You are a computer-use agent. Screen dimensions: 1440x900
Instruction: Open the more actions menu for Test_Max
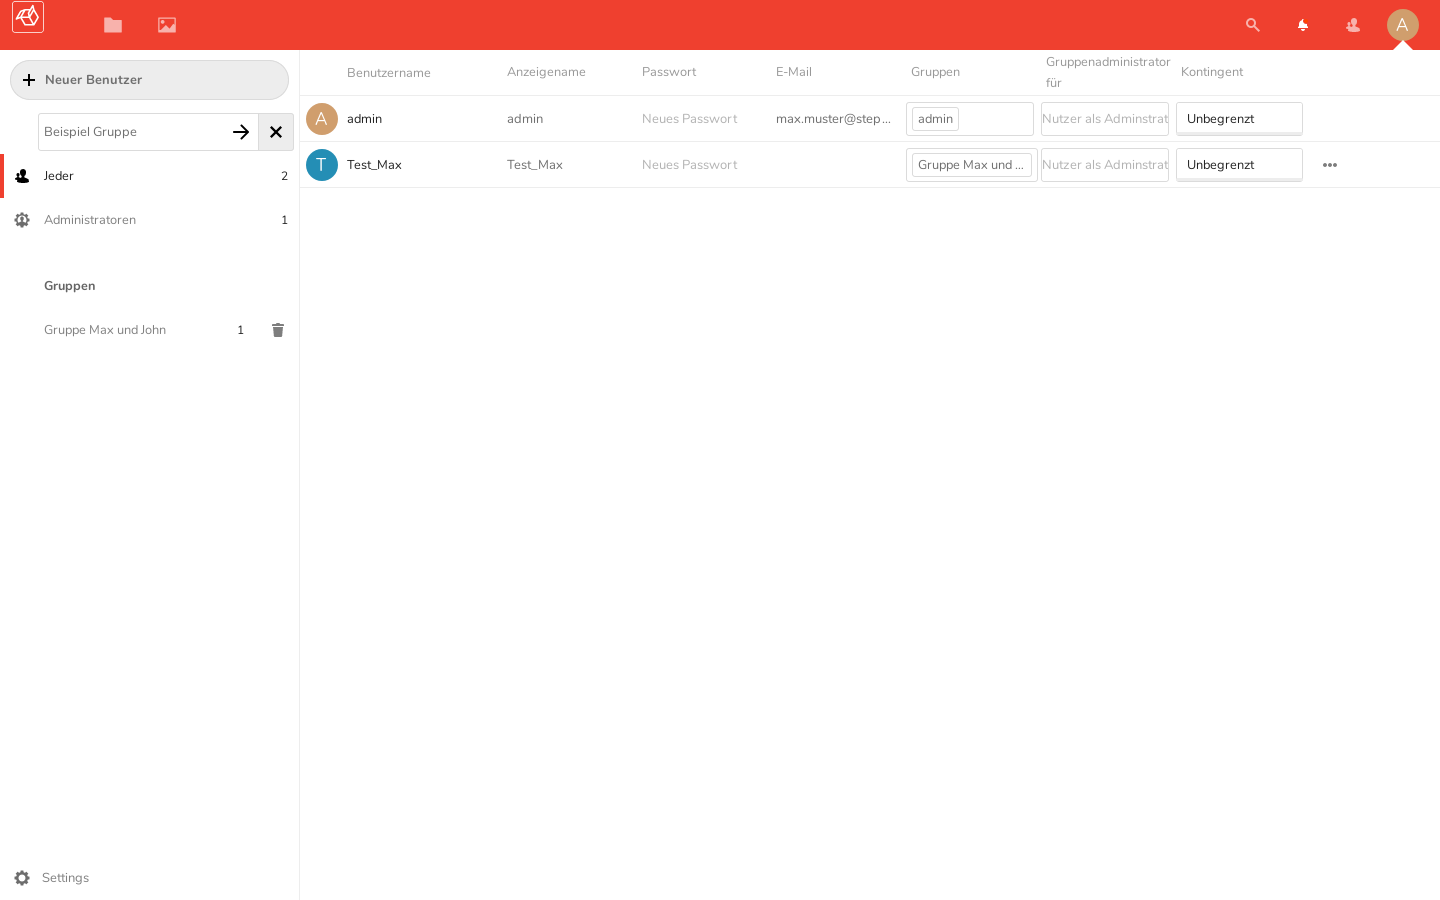click(1330, 165)
